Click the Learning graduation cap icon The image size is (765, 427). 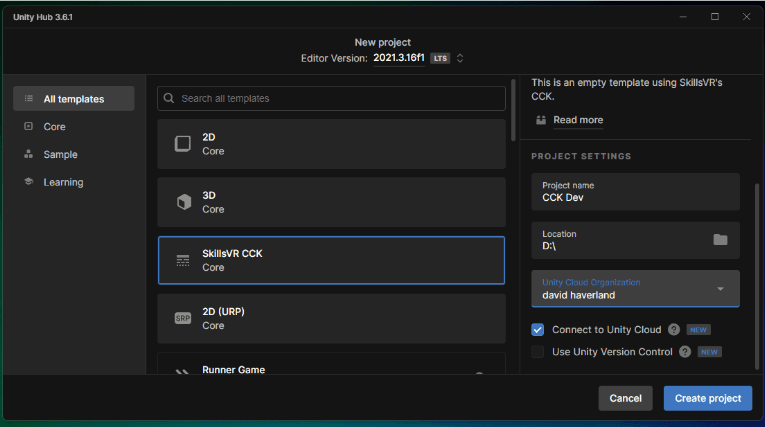click(x=28, y=182)
